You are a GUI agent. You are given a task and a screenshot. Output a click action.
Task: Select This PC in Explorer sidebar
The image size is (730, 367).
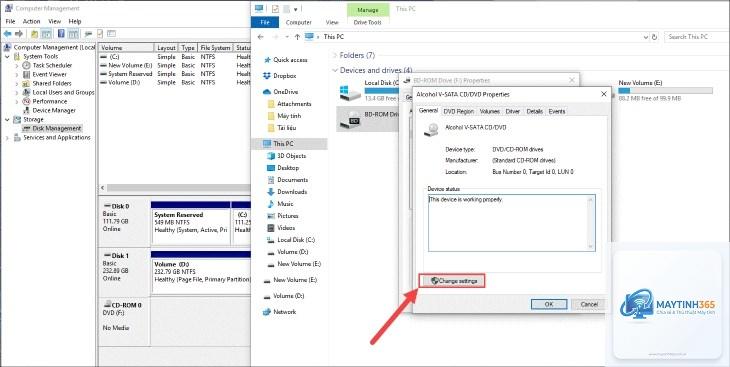(290, 144)
